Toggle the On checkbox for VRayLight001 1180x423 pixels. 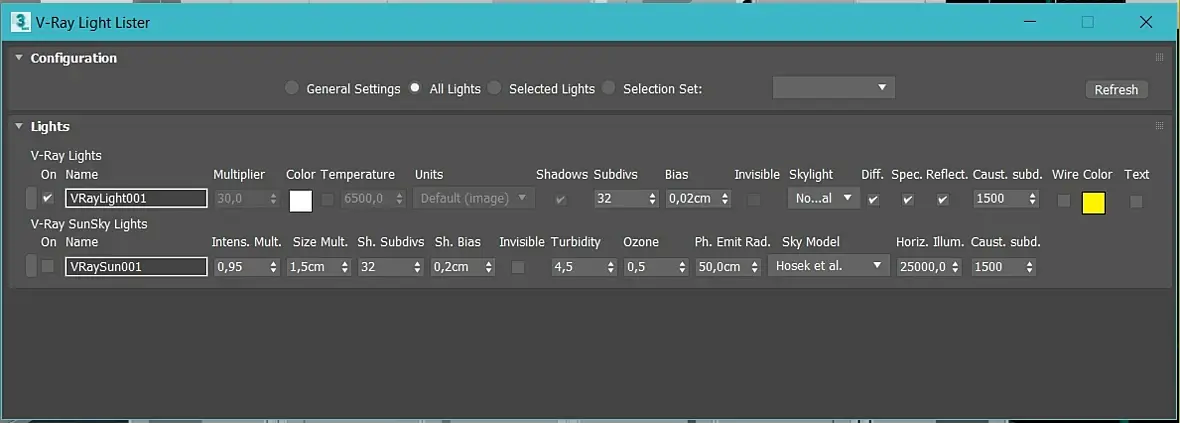48,199
